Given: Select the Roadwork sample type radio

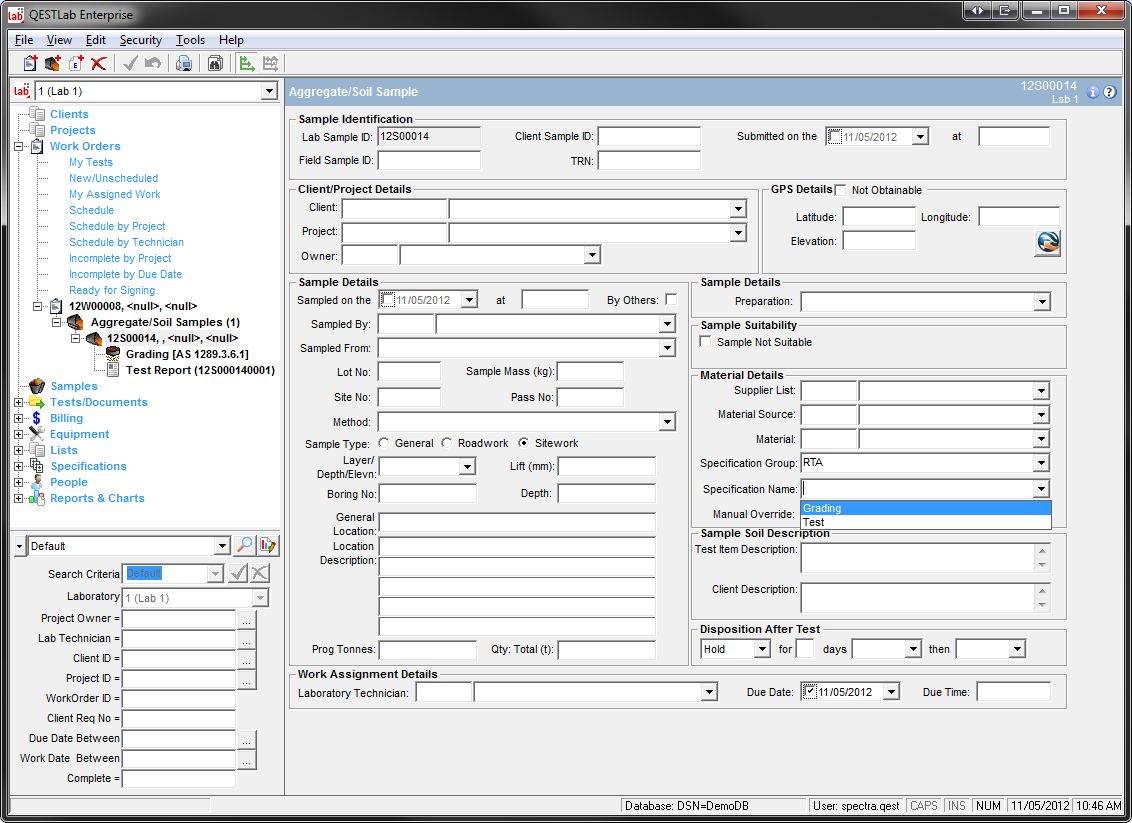Looking at the screenshot, I should click(448, 443).
